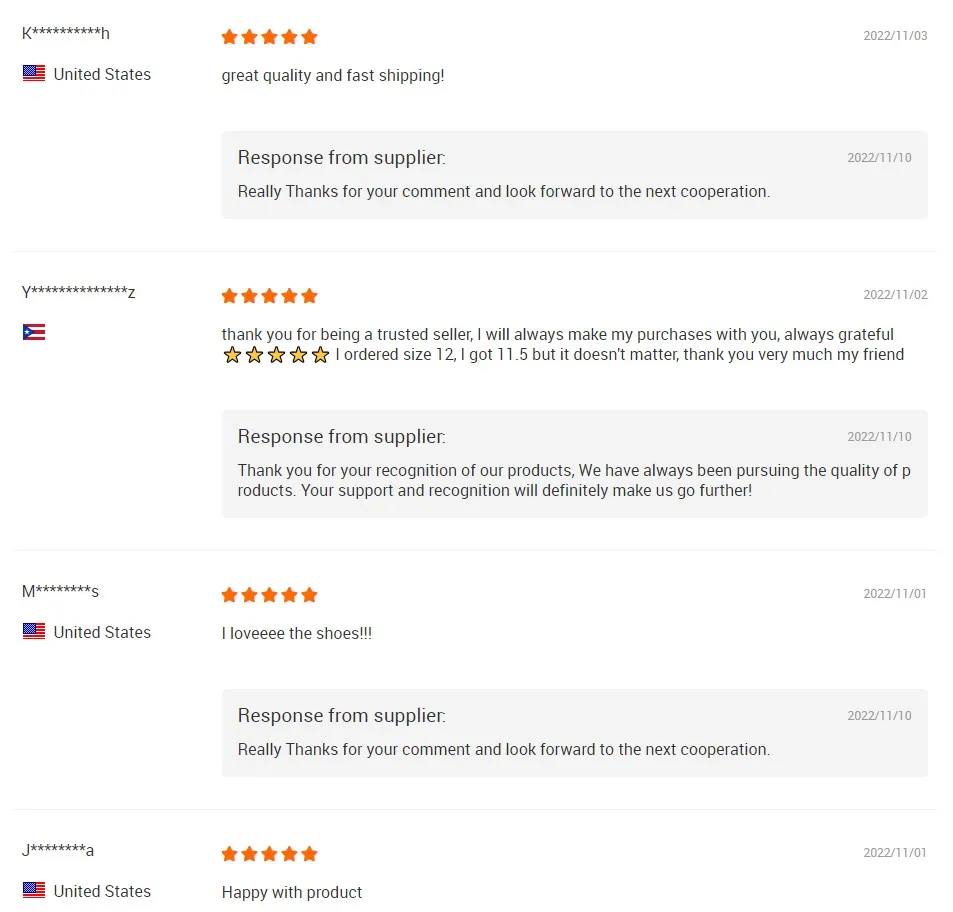Click reviewer name M********s
The image size is (953, 912).
click(61, 591)
